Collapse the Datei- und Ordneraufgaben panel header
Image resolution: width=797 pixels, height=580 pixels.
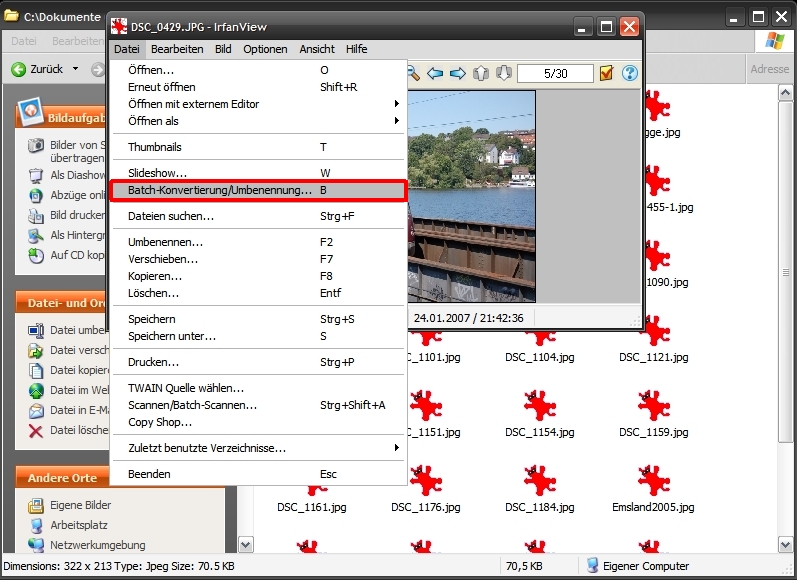click(x=62, y=303)
